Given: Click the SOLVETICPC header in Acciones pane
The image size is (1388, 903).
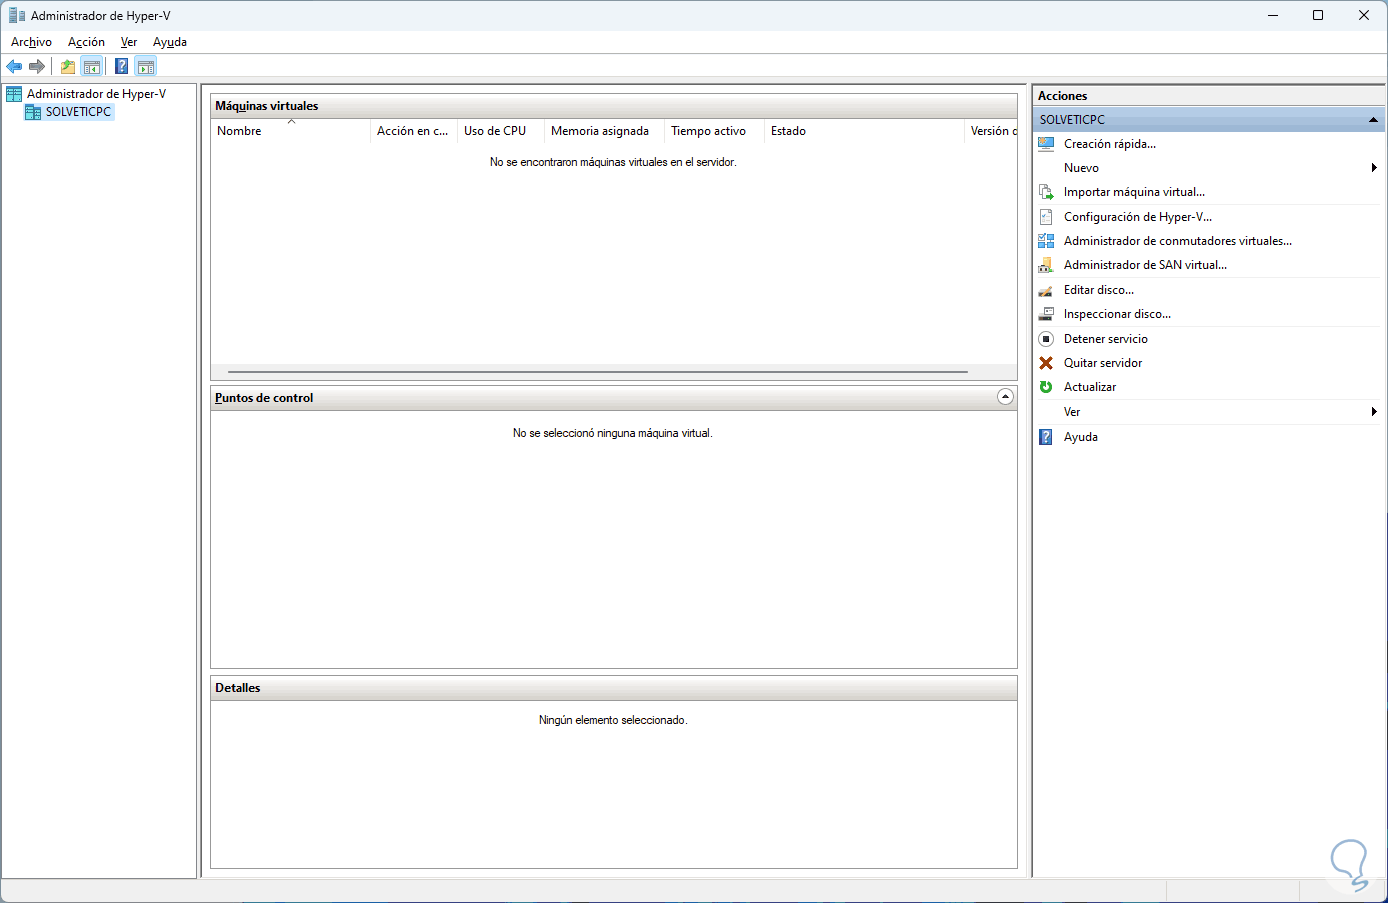Looking at the screenshot, I should point(1208,120).
